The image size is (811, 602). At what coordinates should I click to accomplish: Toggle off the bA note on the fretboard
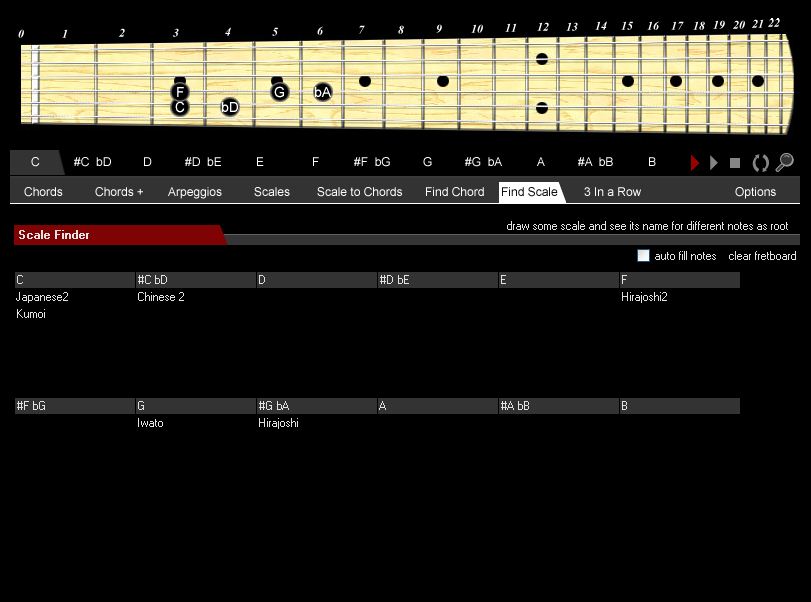(x=321, y=91)
